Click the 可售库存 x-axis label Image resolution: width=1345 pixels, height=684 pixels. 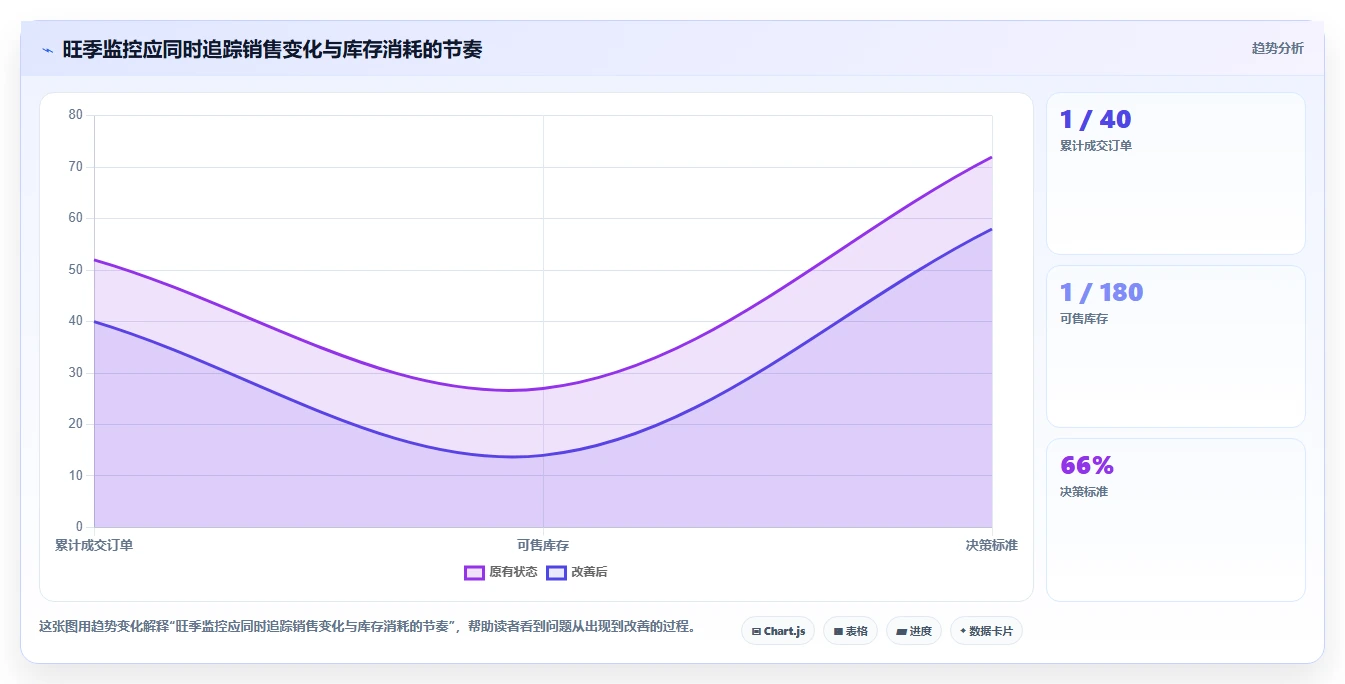[543, 545]
